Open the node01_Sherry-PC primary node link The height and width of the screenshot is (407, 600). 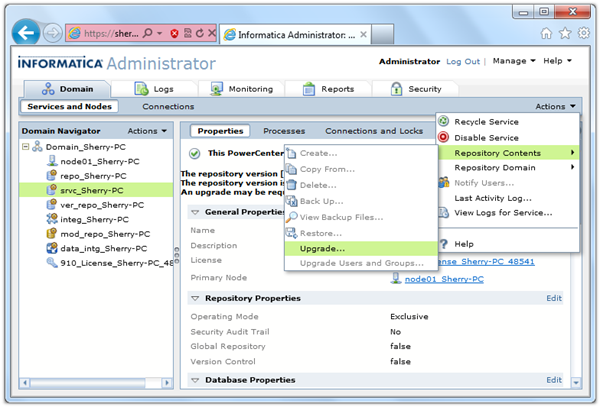(x=444, y=279)
